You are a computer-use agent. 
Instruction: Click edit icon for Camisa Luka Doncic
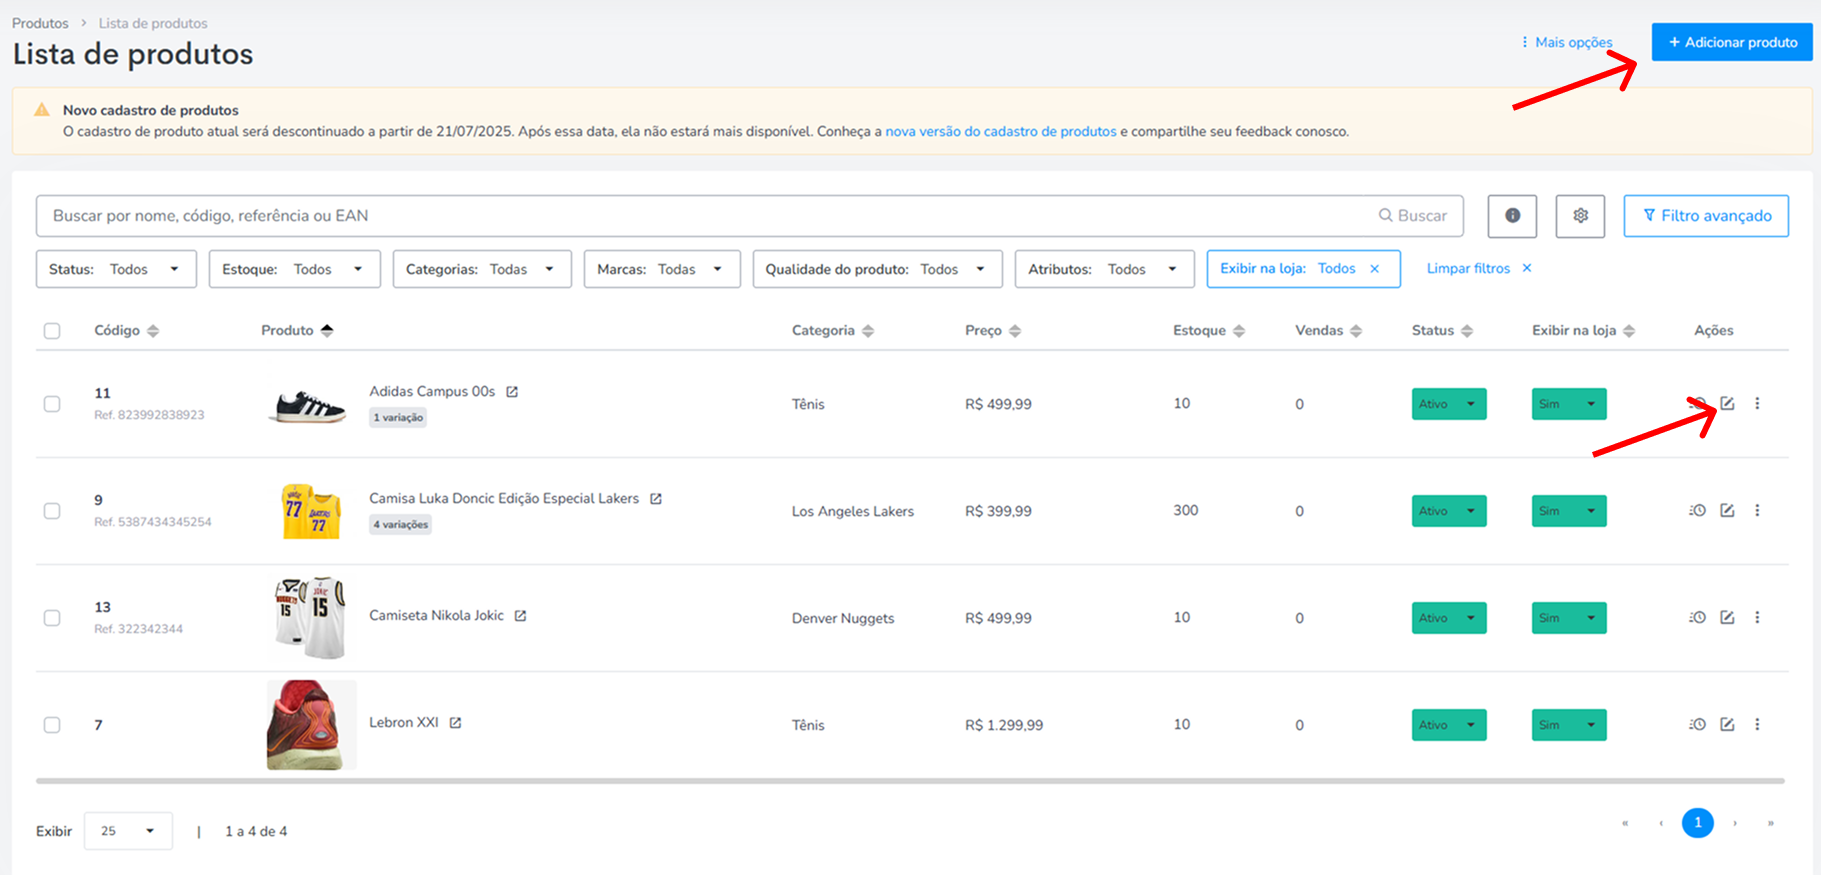coord(1727,511)
